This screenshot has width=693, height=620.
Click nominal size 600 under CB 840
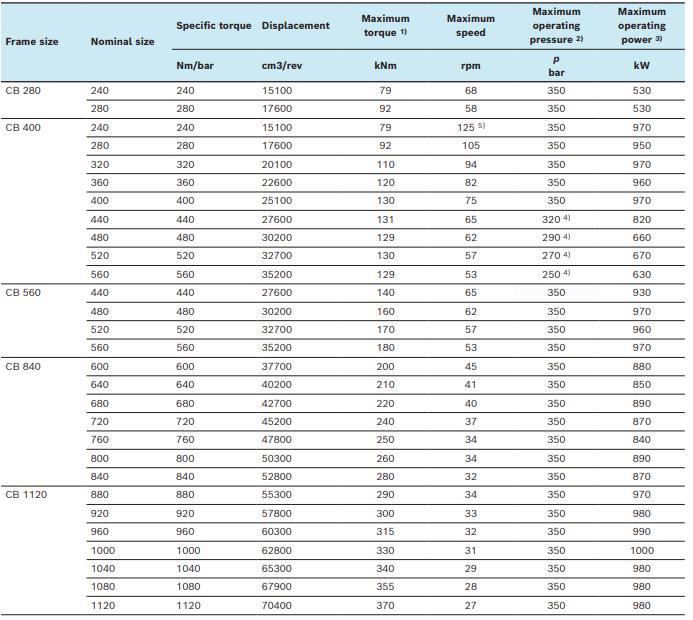100,366
